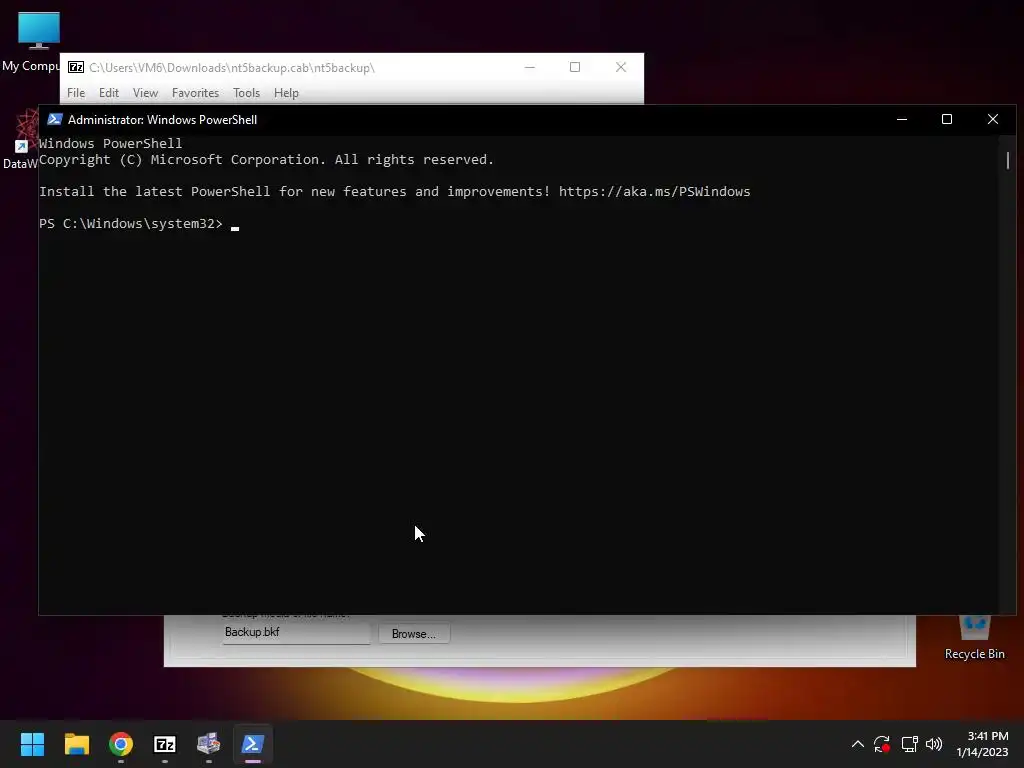
Task: Select the Recycle Bin desktop icon
Action: [974, 637]
